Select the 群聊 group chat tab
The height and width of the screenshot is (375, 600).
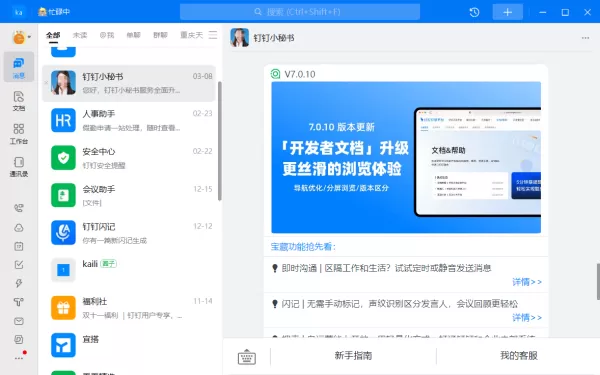pyautogui.click(x=160, y=35)
